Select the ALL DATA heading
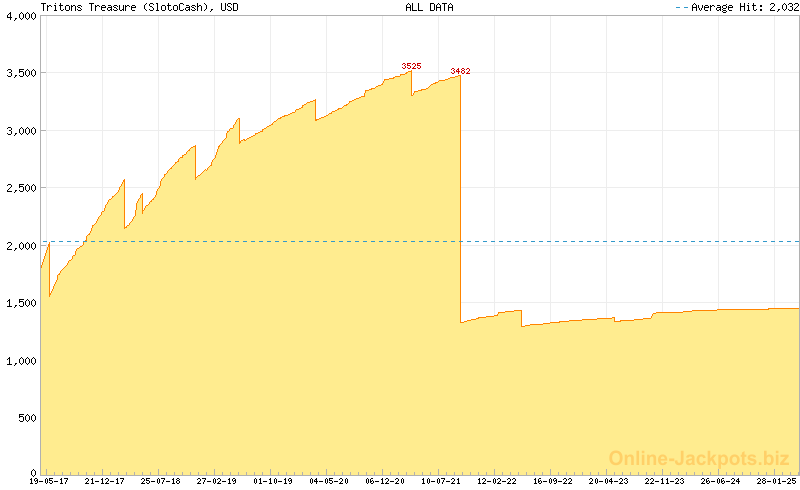800x490 pixels. pyautogui.click(x=429, y=6)
